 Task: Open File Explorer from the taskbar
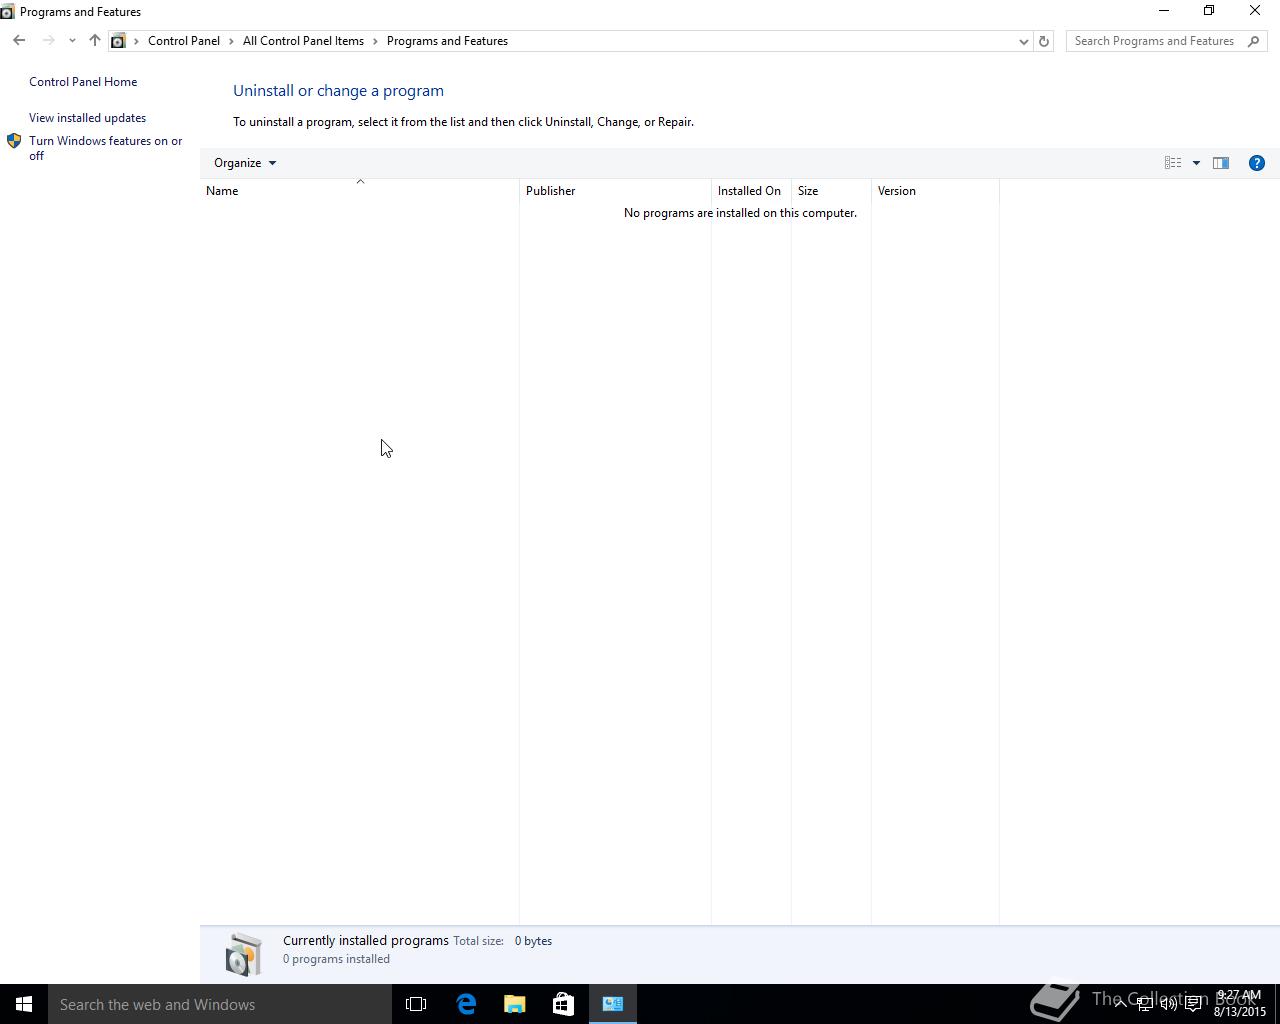514,1004
